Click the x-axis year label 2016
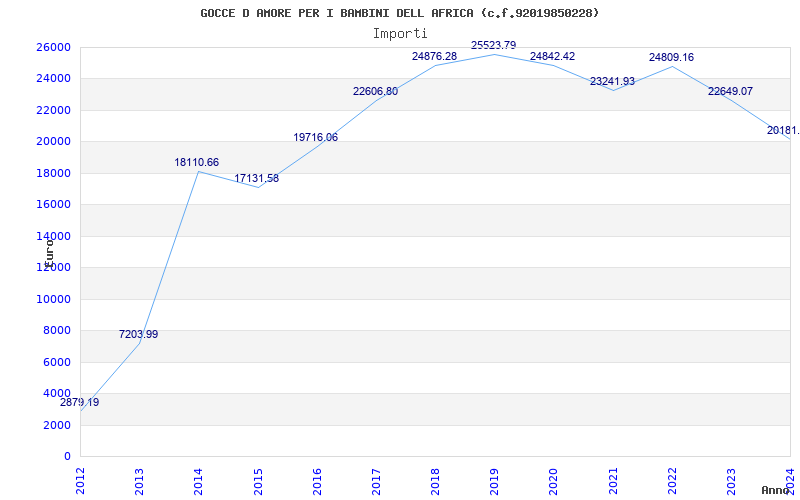 coord(317,481)
